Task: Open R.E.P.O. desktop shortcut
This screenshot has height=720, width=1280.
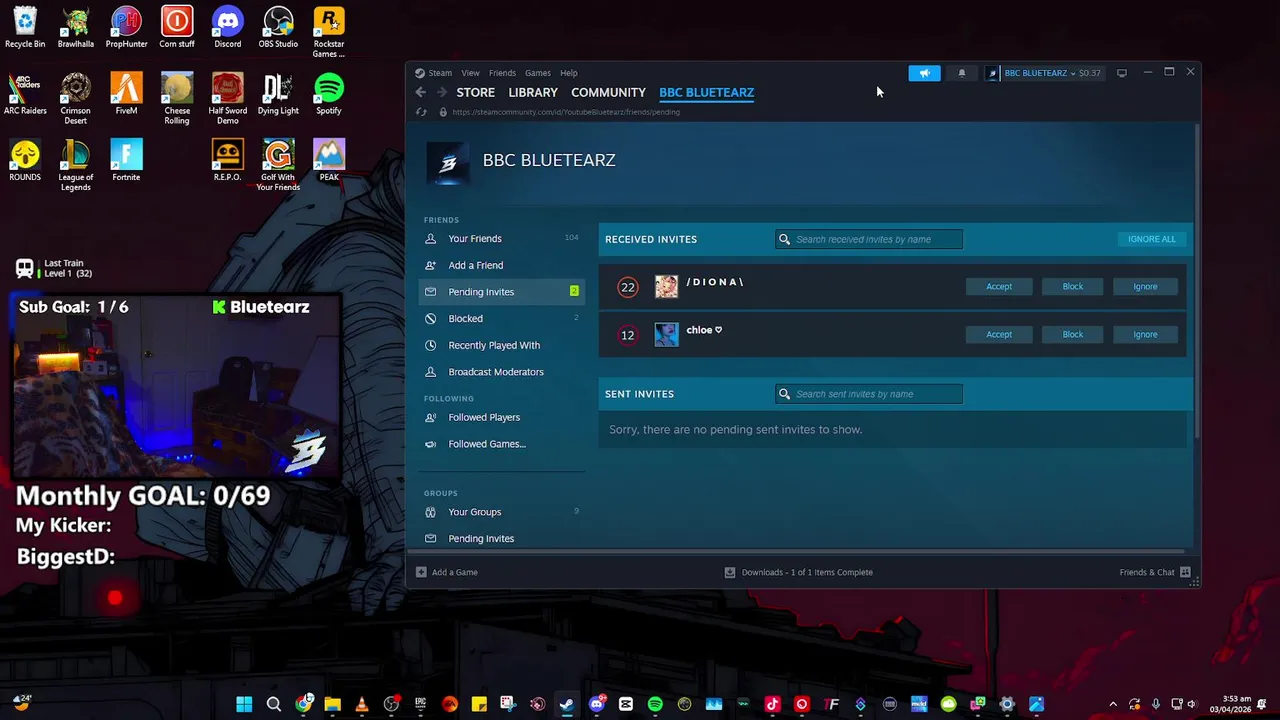Action: [x=227, y=161]
